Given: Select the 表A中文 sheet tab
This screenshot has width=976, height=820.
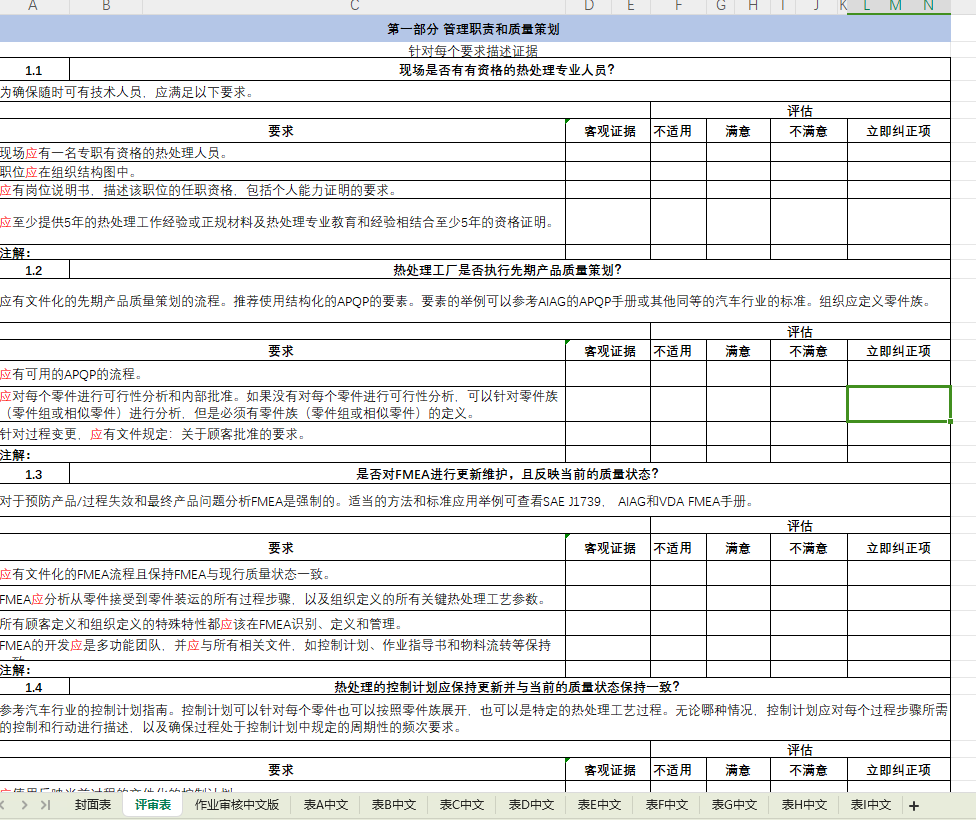Looking at the screenshot, I should [x=325, y=805].
